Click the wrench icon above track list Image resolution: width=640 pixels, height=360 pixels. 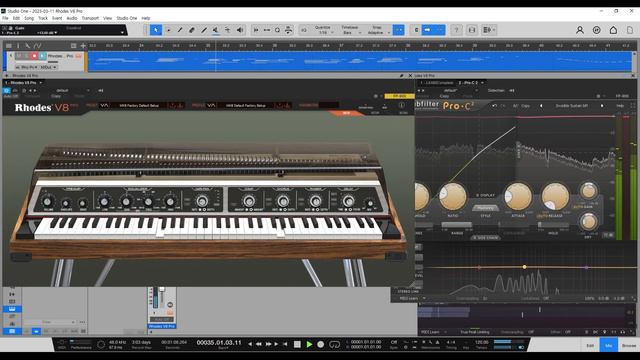click(x=27, y=46)
